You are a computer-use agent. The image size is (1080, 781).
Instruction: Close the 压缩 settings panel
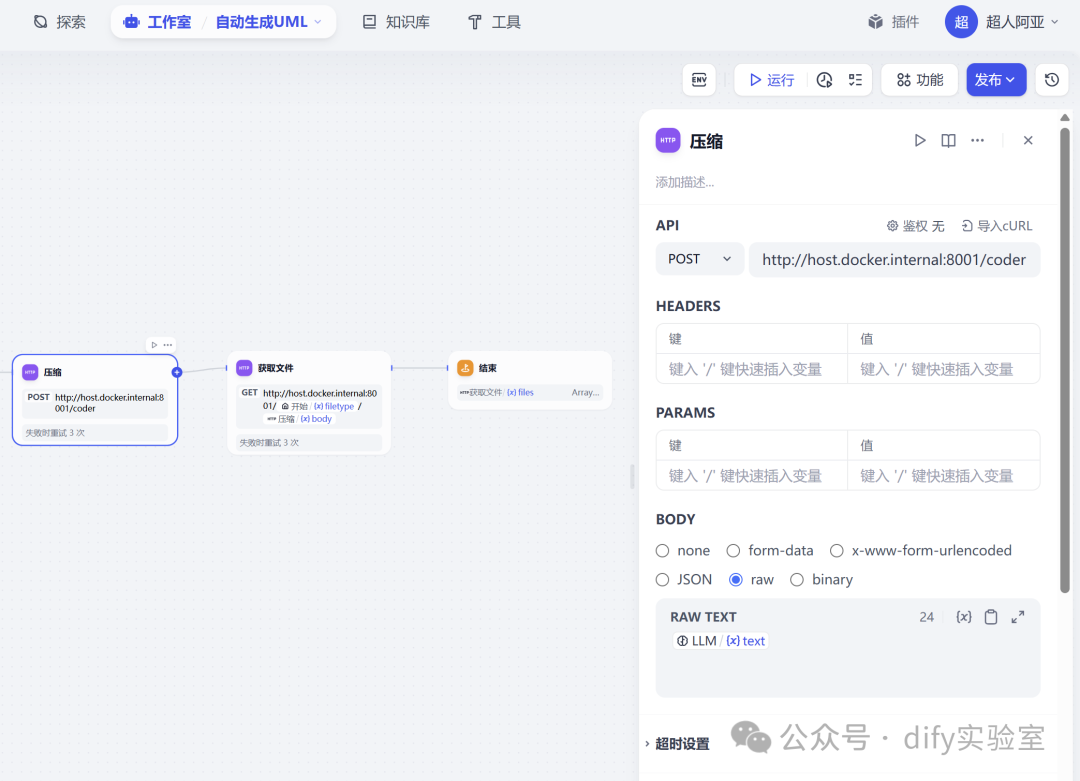coord(1028,140)
